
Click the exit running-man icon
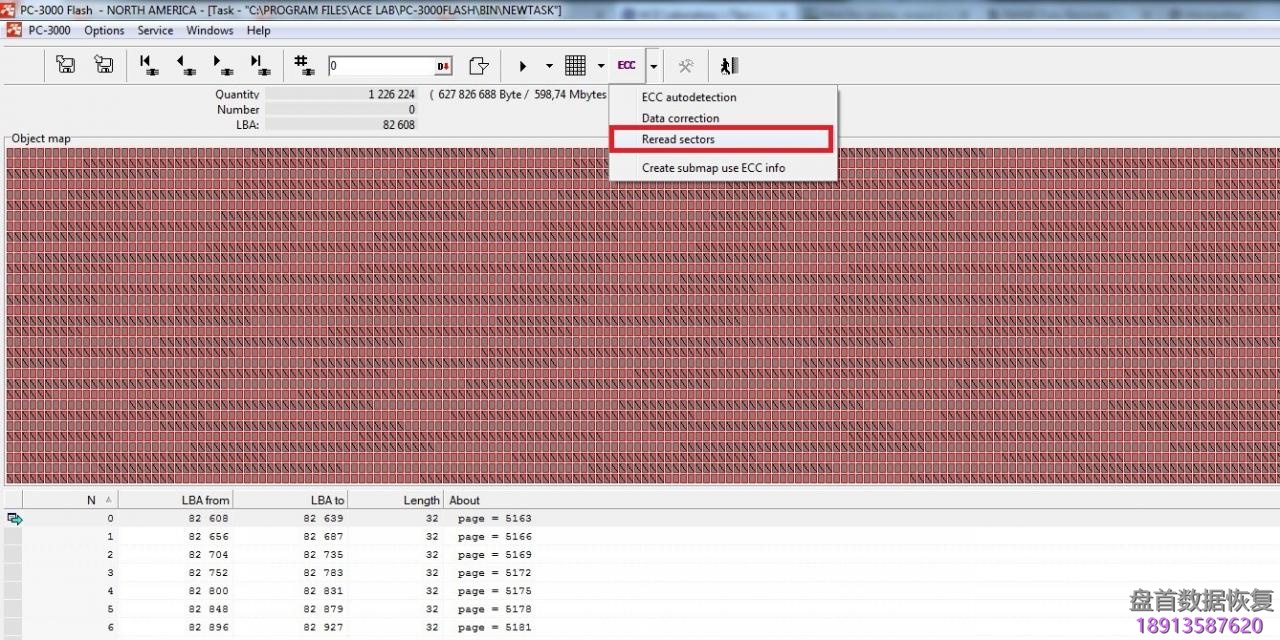click(x=729, y=65)
